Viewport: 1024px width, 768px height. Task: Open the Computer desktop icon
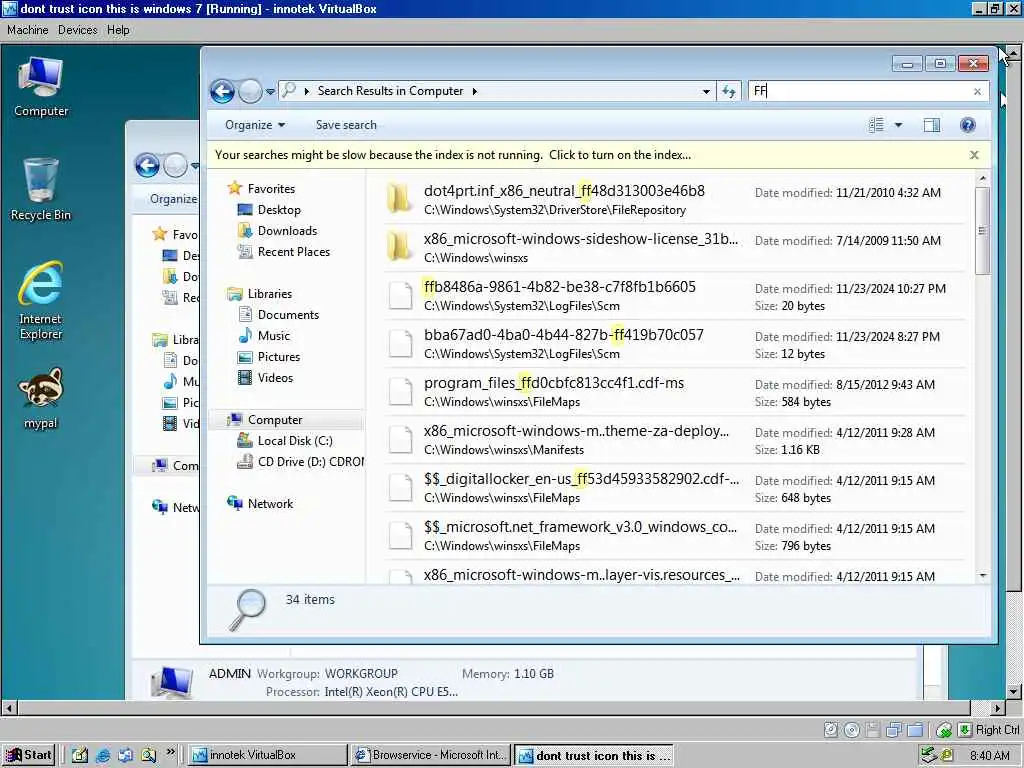click(x=40, y=87)
